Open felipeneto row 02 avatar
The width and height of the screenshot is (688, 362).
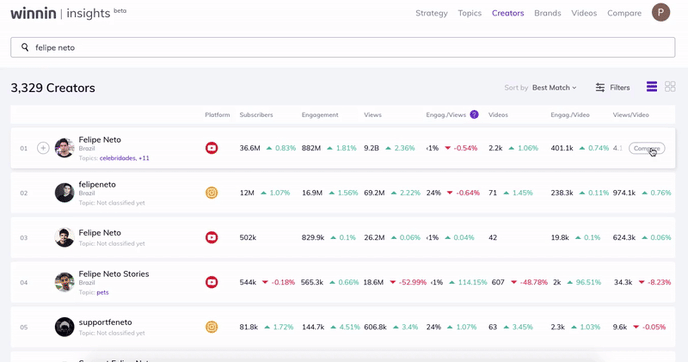pyautogui.click(x=64, y=193)
